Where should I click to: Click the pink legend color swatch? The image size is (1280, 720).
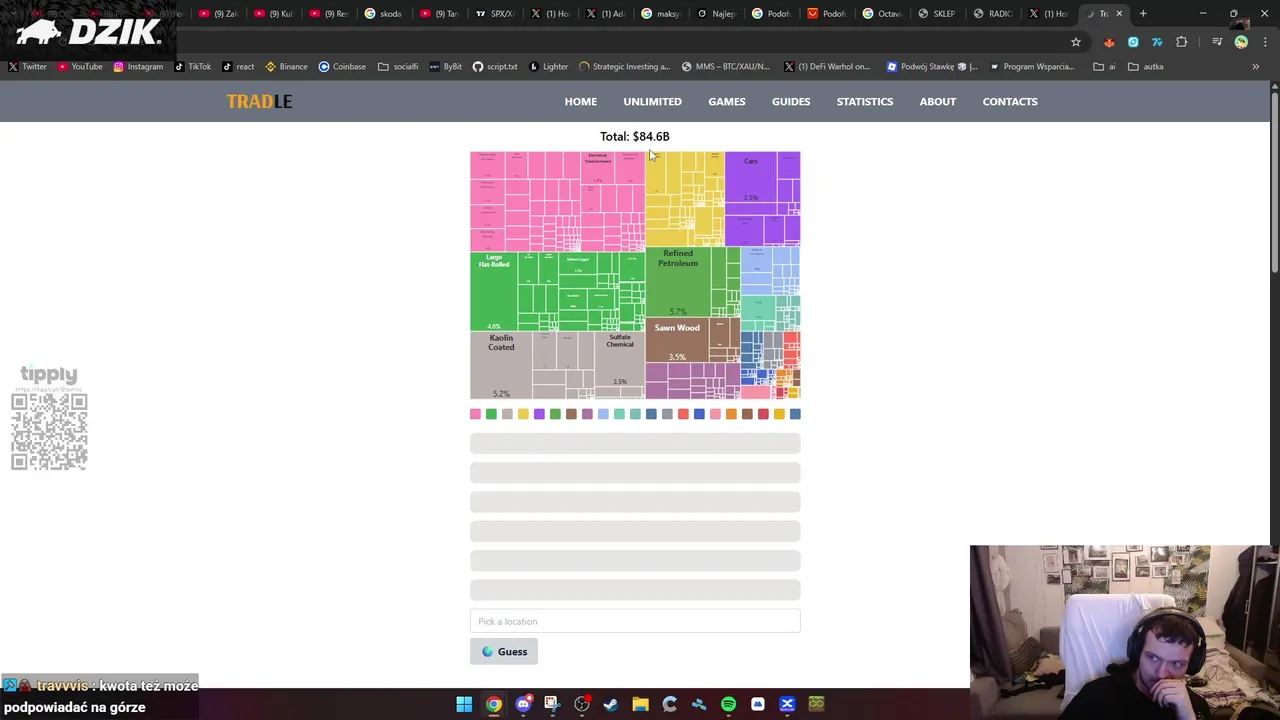(475, 414)
